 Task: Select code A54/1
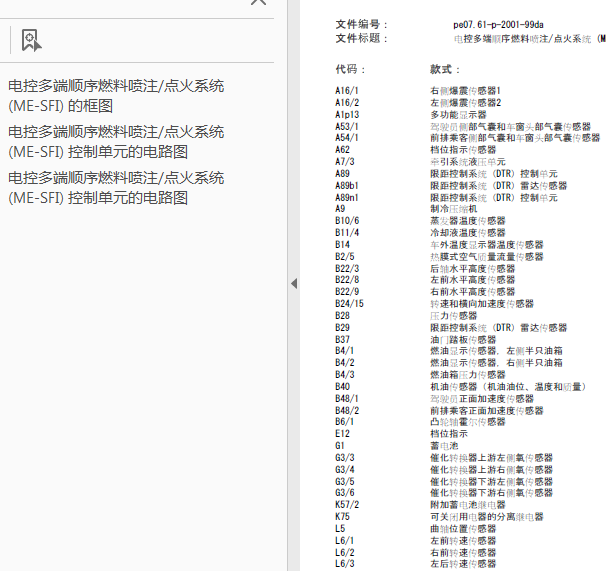pyautogui.click(x=347, y=138)
